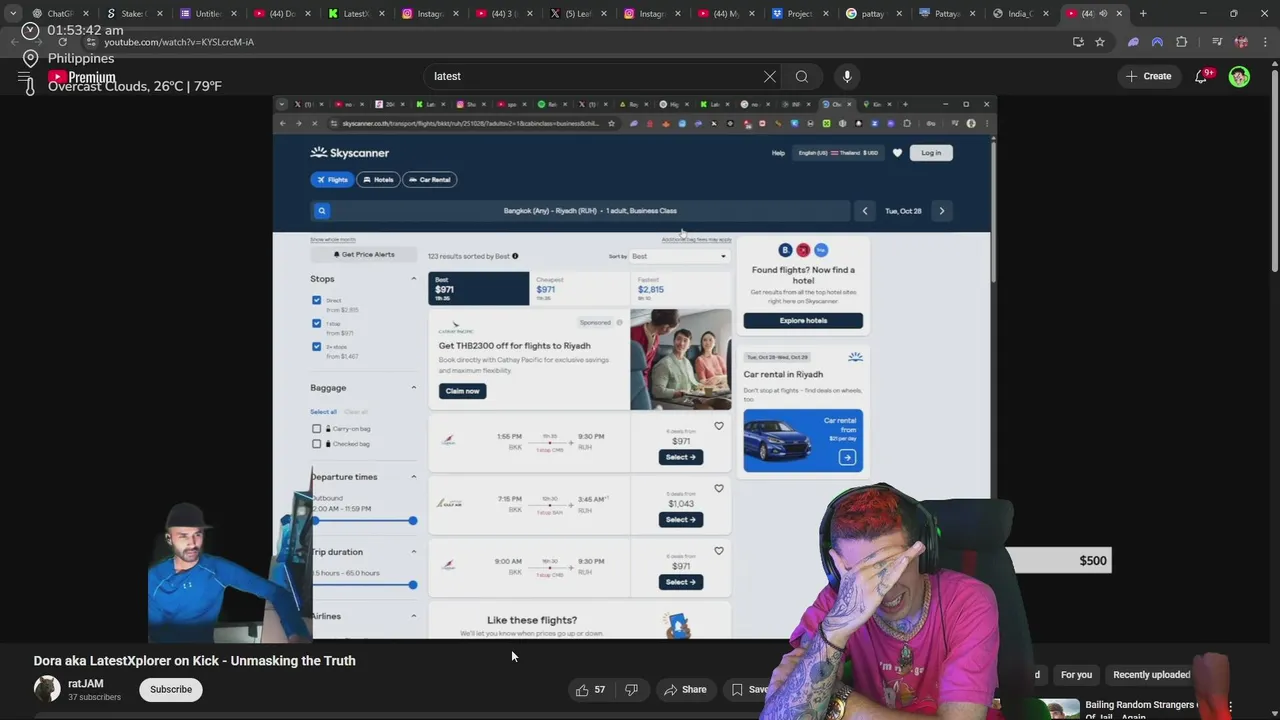Click the YouTube search magnifier button
This screenshot has width=1280, height=720.
click(802, 76)
